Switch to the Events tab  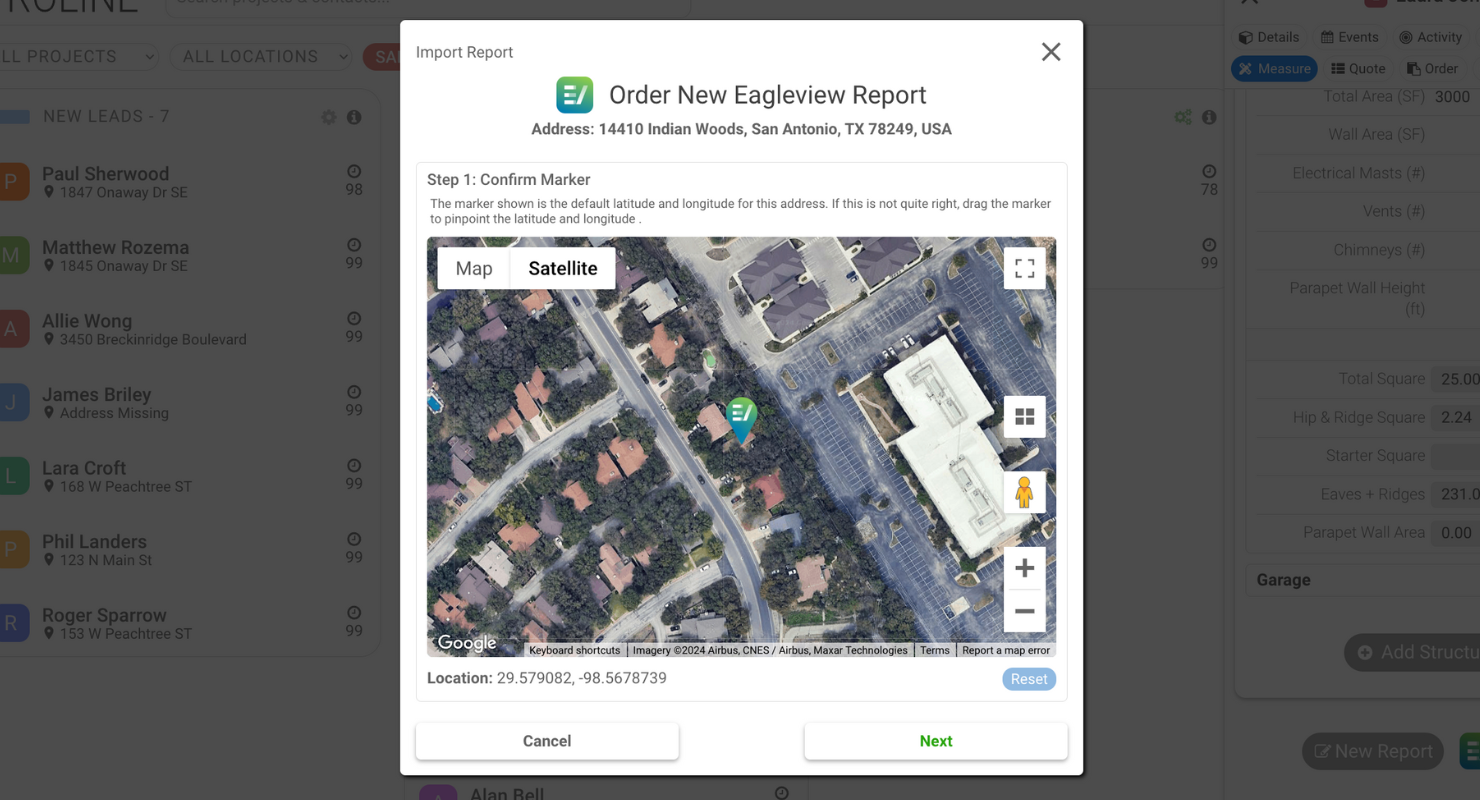click(x=1349, y=37)
